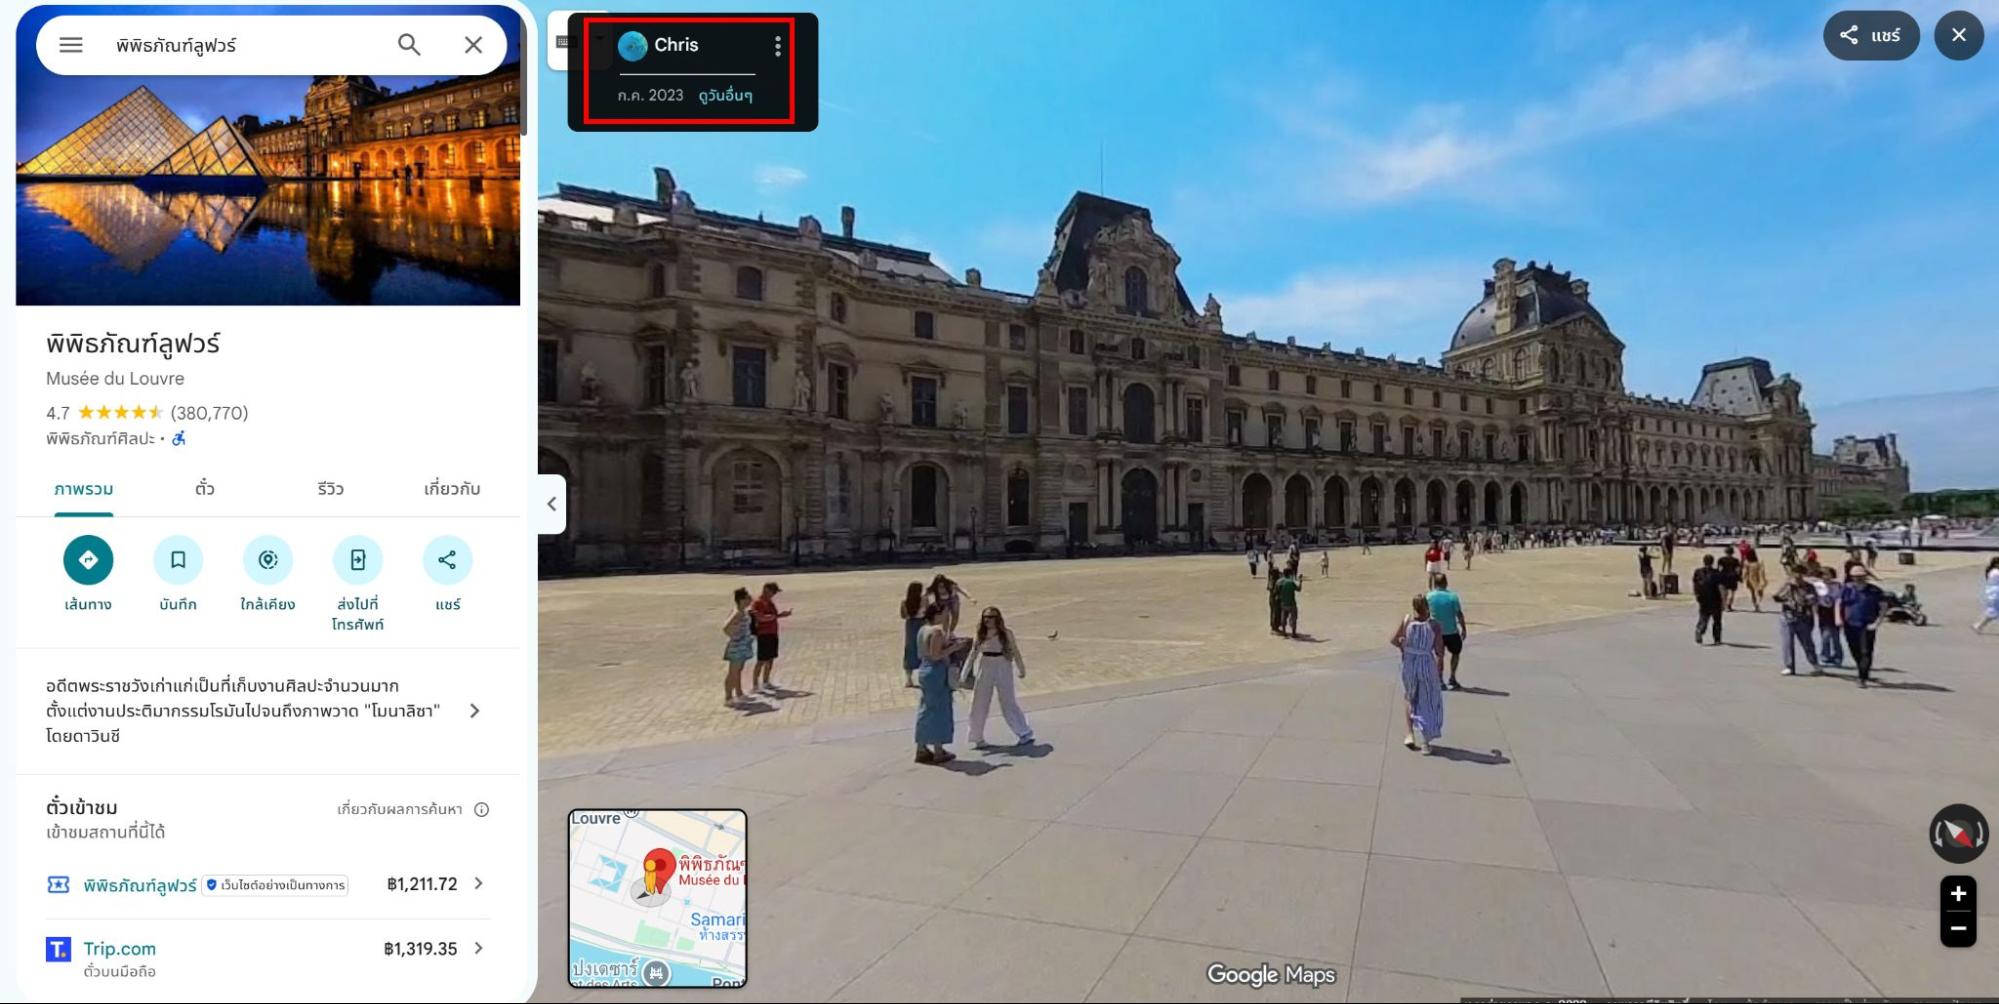Click the แชร์ button at top right
Image resolution: width=1999 pixels, height=1004 pixels.
(x=1871, y=36)
